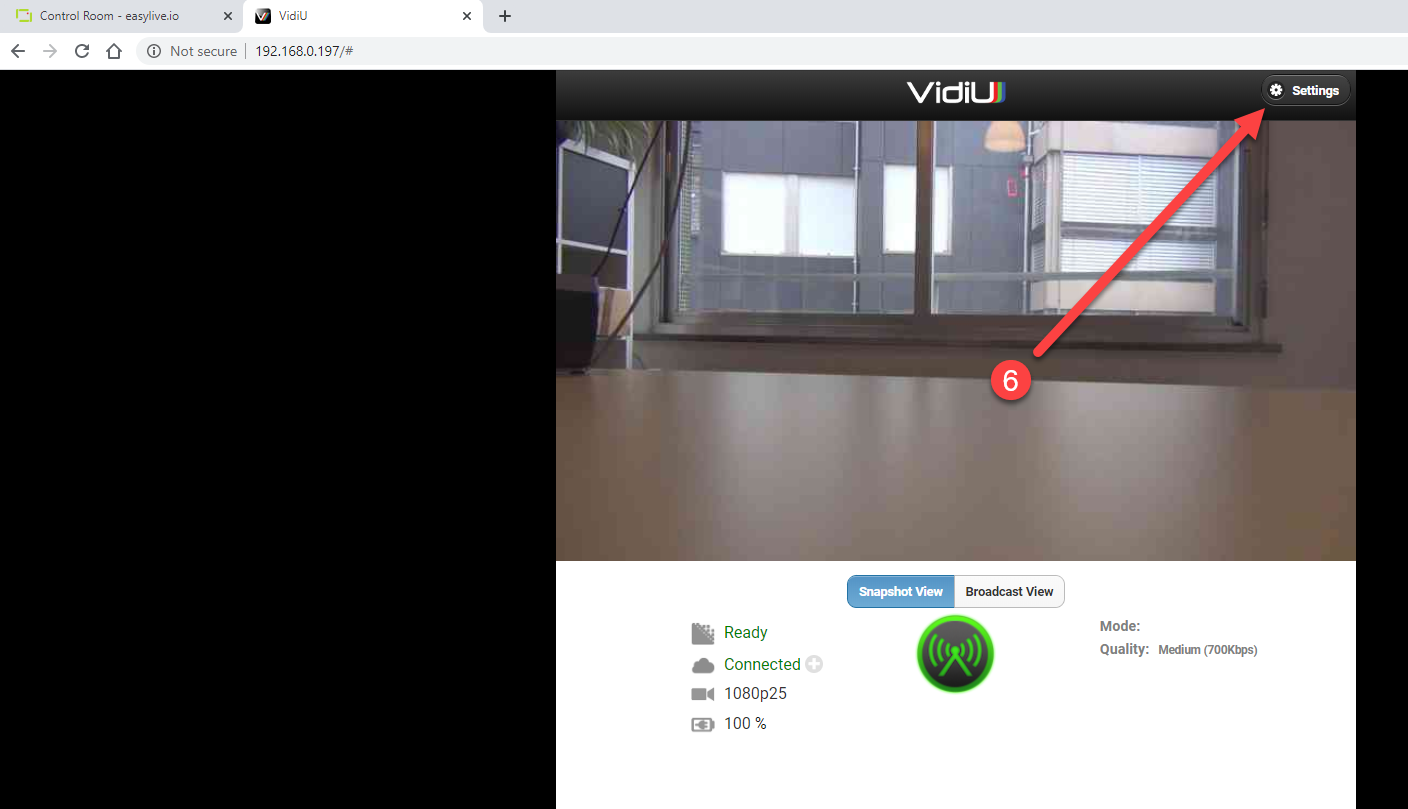Click the camera preview snapshot

[x=956, y=341]
